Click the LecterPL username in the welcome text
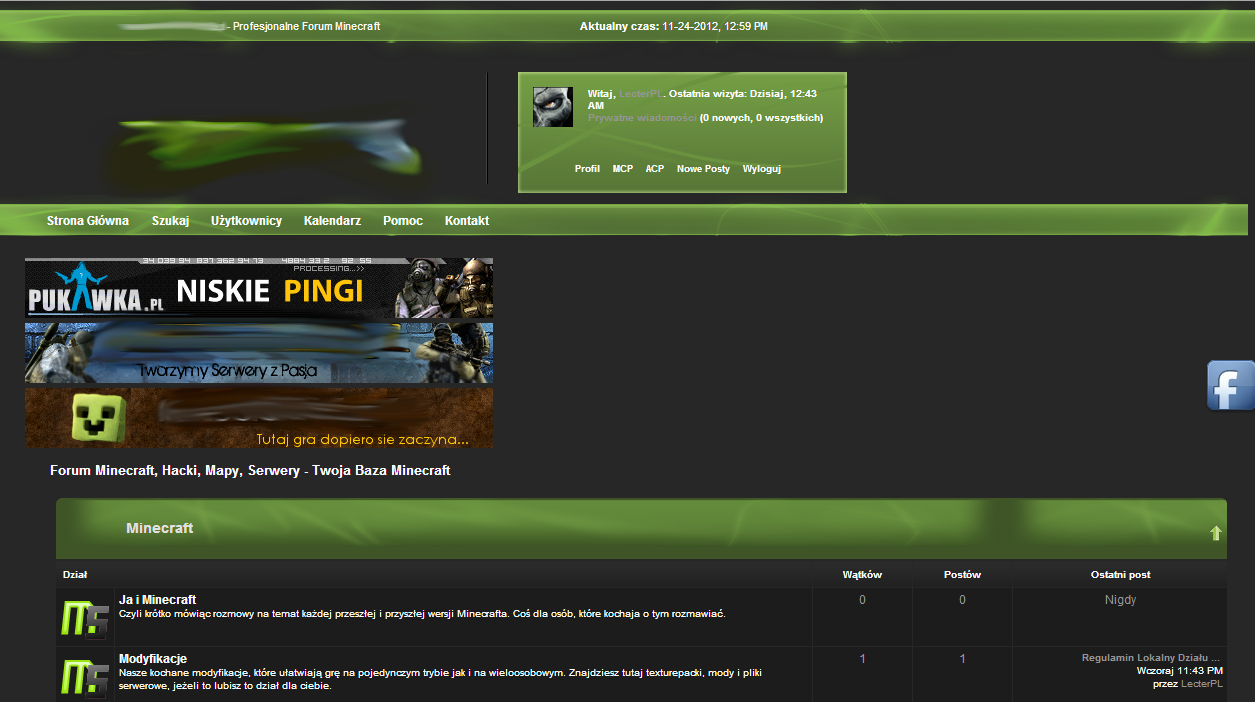 pos(641,93)
